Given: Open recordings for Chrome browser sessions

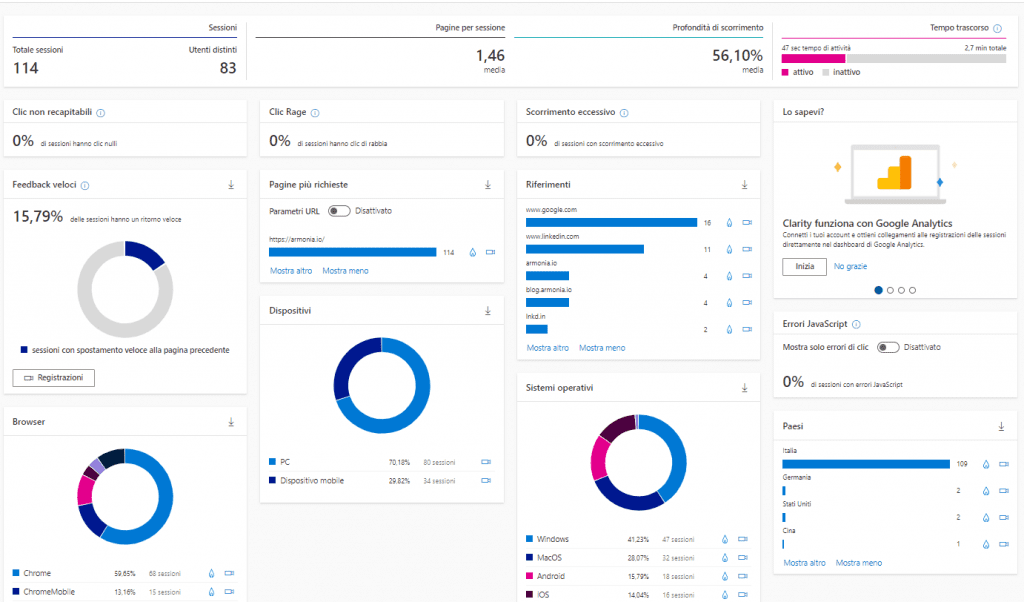Looking at the screenshot, I should click(229, 573).
